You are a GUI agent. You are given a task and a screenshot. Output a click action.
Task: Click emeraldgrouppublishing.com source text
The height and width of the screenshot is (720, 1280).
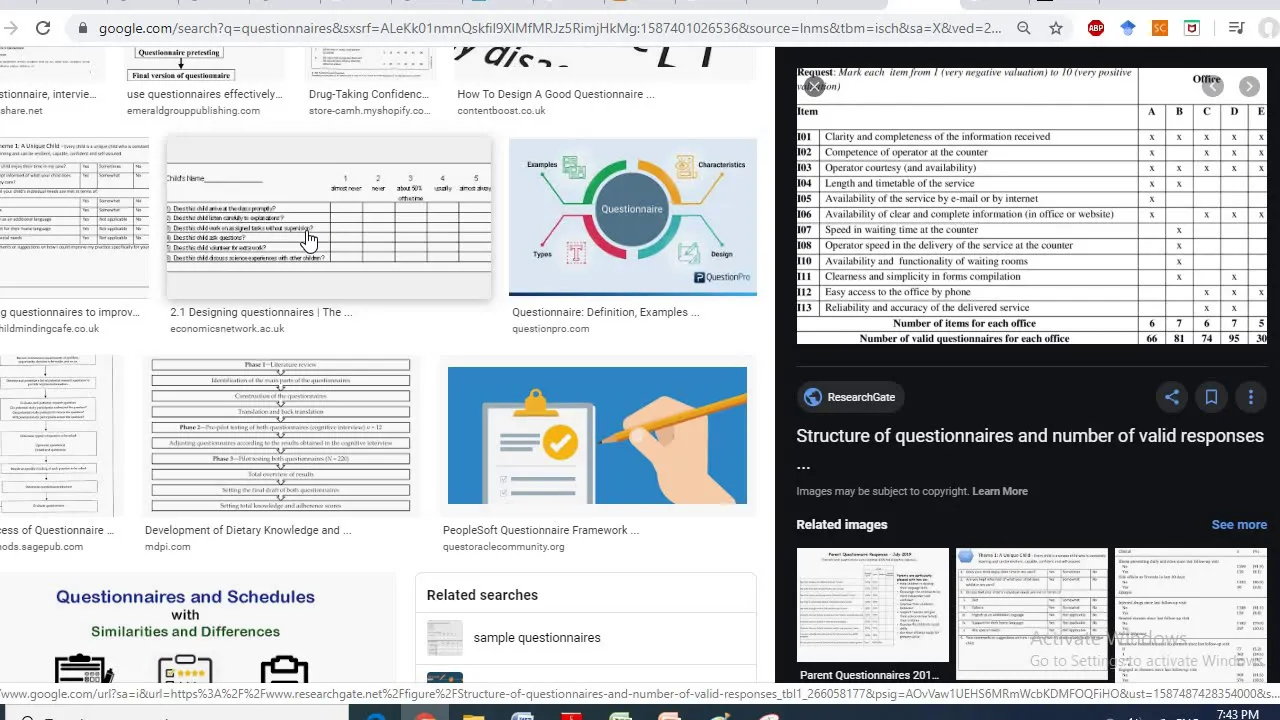click(x=193, y=110)
